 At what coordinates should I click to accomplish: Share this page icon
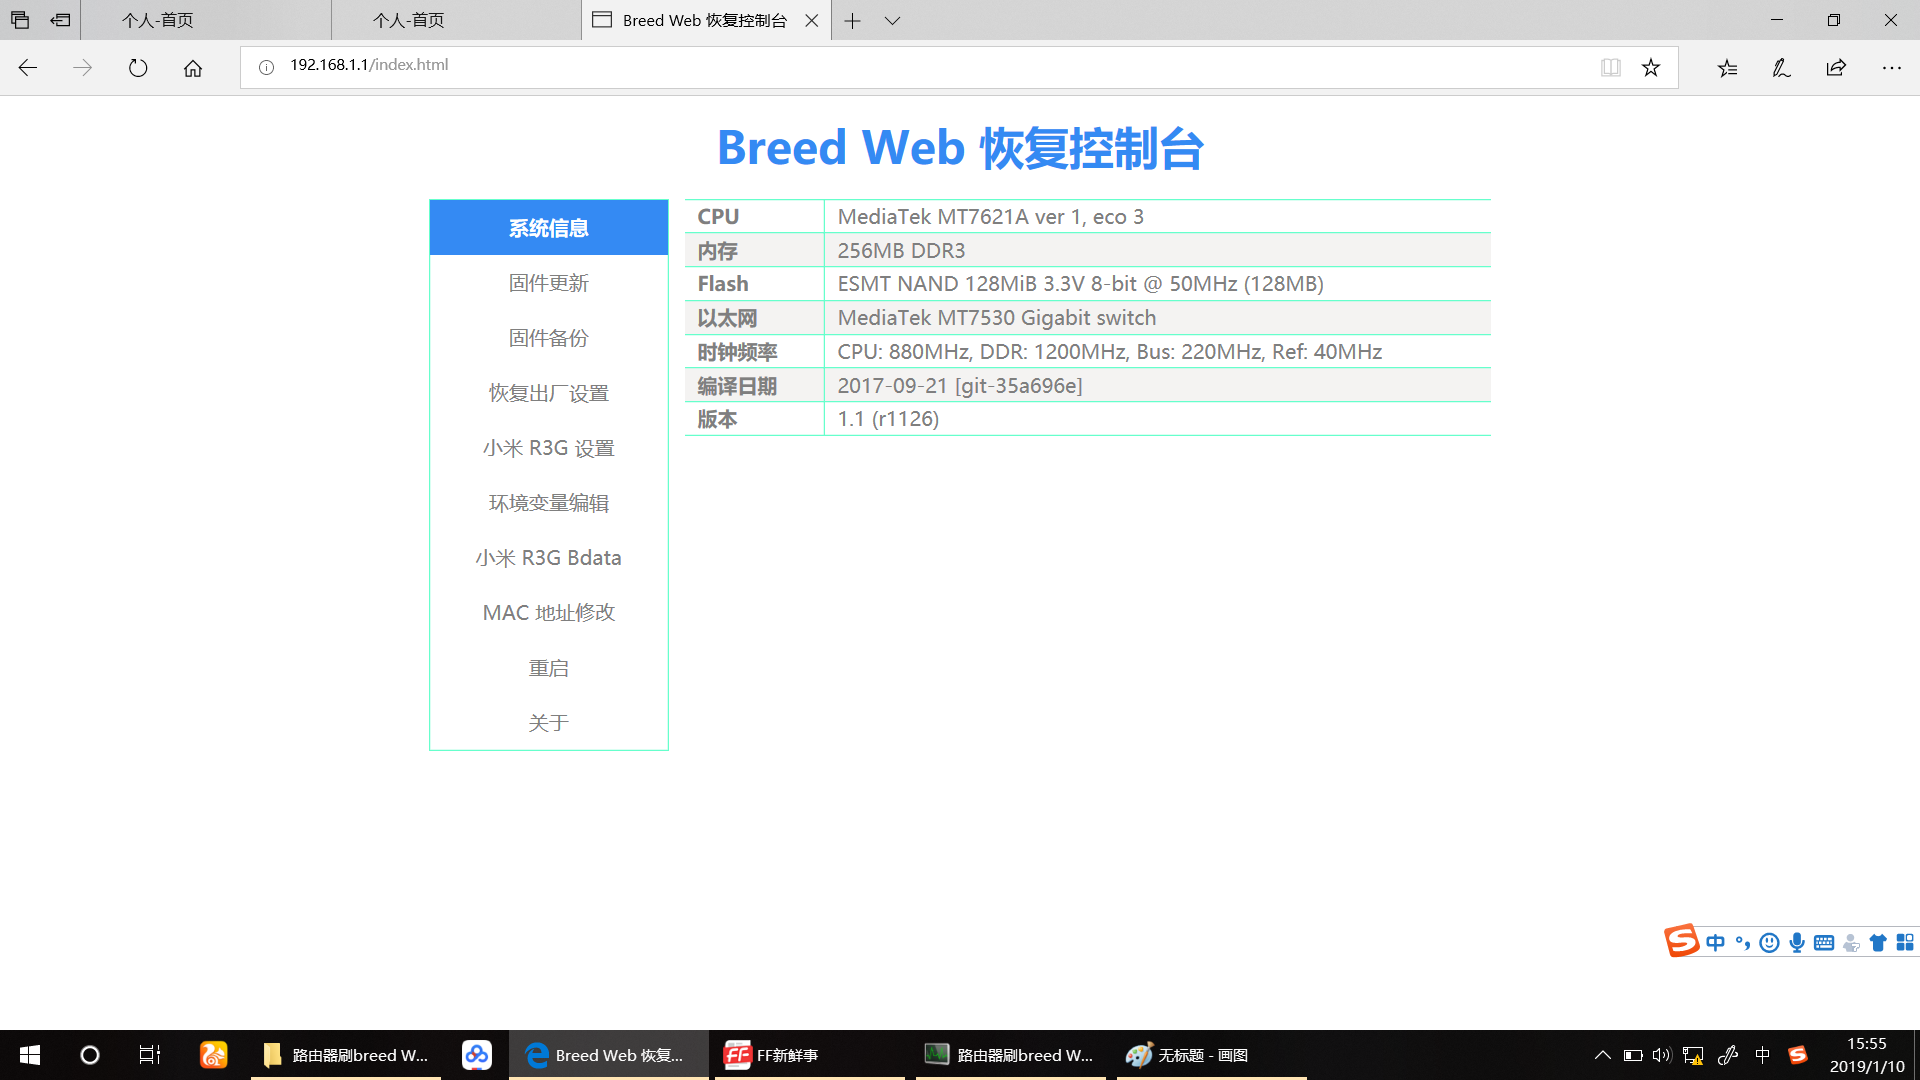click(1836, 68)
